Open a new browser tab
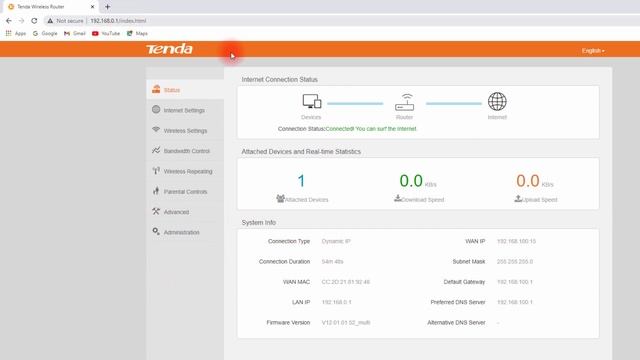This screenshot has width=640, height=360. coord(107,7)
